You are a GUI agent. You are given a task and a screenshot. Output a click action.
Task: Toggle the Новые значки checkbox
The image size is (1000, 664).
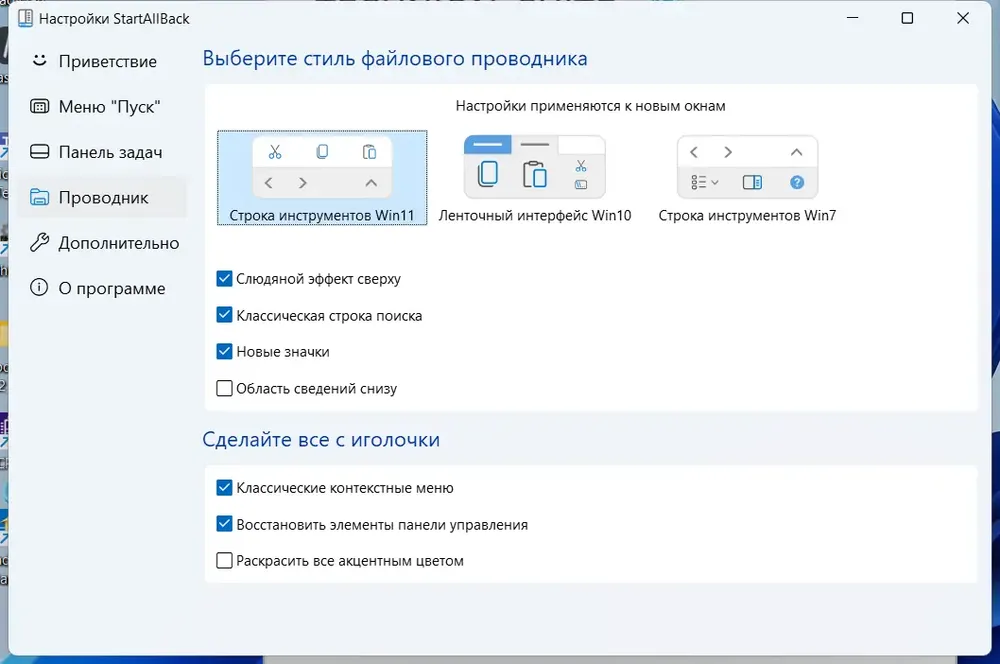click(224, 351)
